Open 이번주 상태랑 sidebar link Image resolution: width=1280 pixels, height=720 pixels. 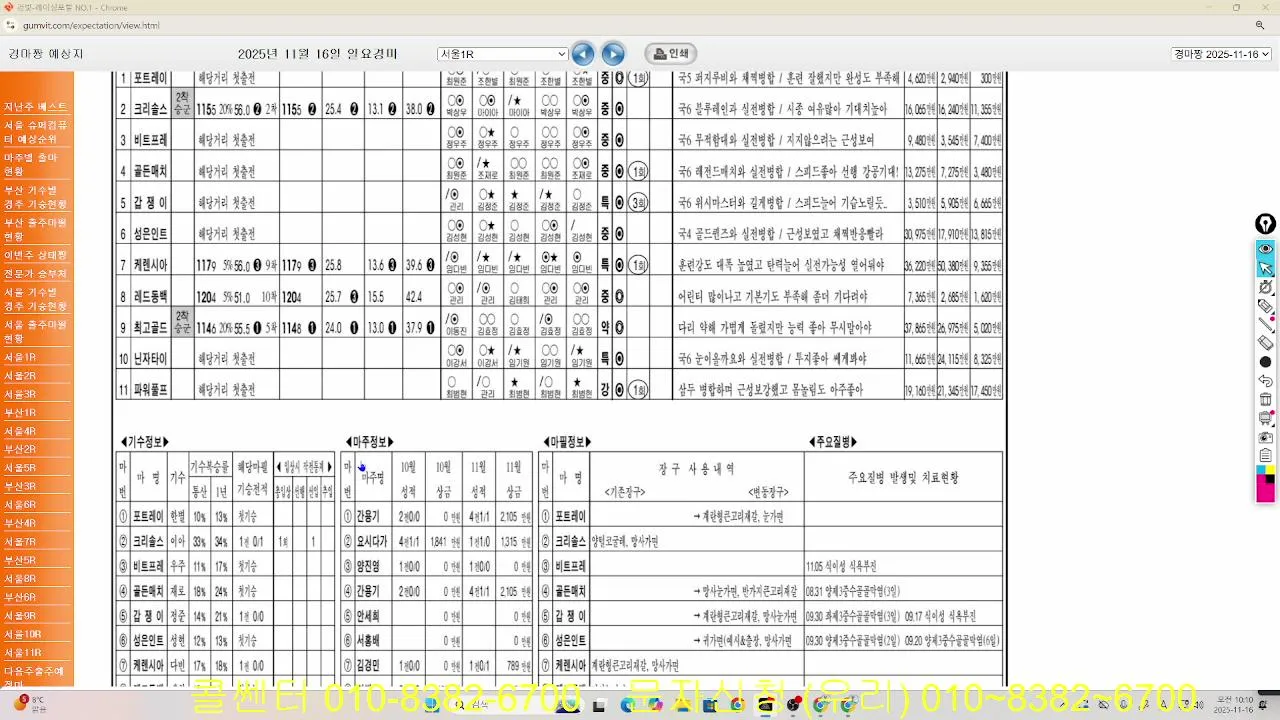pos(36,255)
